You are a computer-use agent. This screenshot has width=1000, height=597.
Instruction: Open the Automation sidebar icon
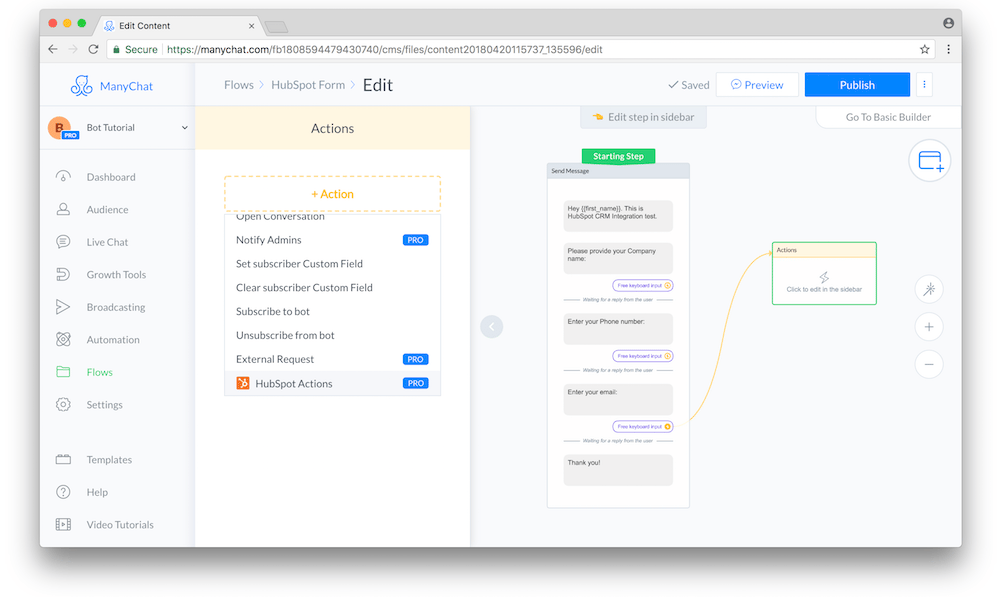(x=63, y=339)
